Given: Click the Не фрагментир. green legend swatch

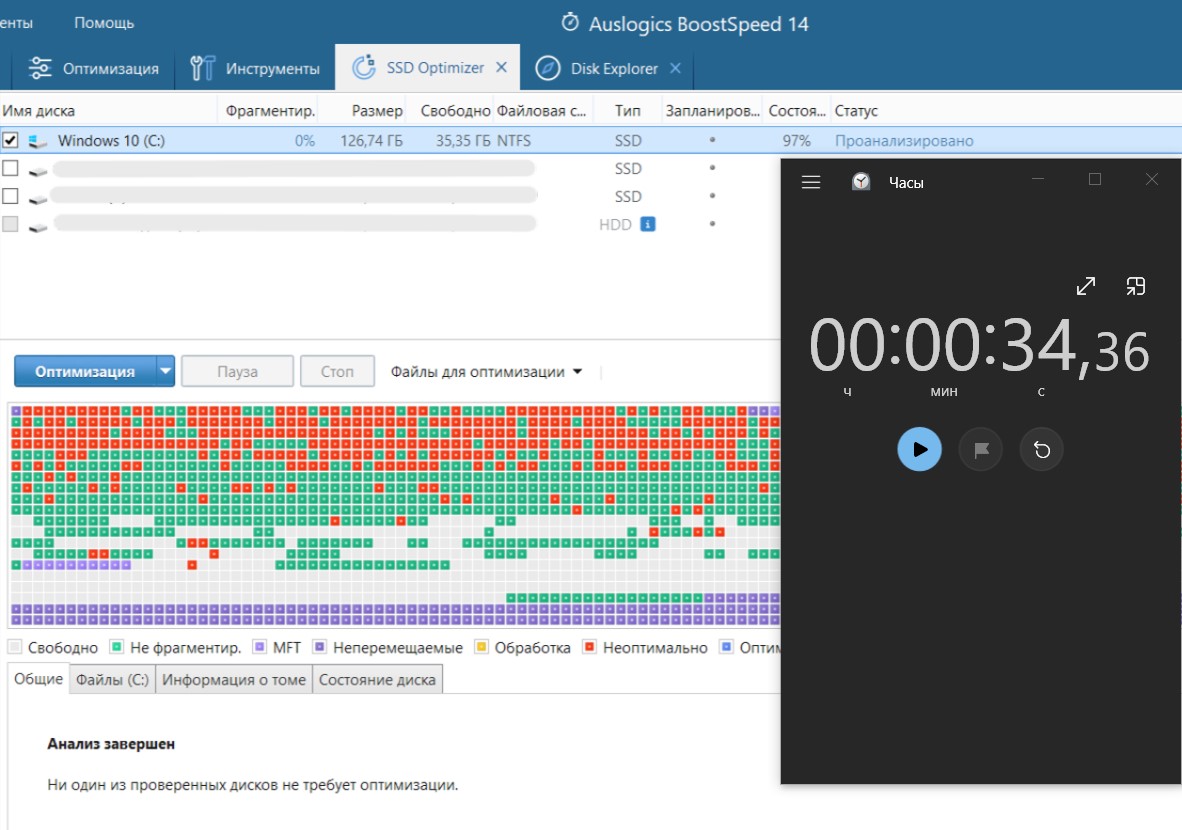Looking at the screenshot, I should pos(116,647).
